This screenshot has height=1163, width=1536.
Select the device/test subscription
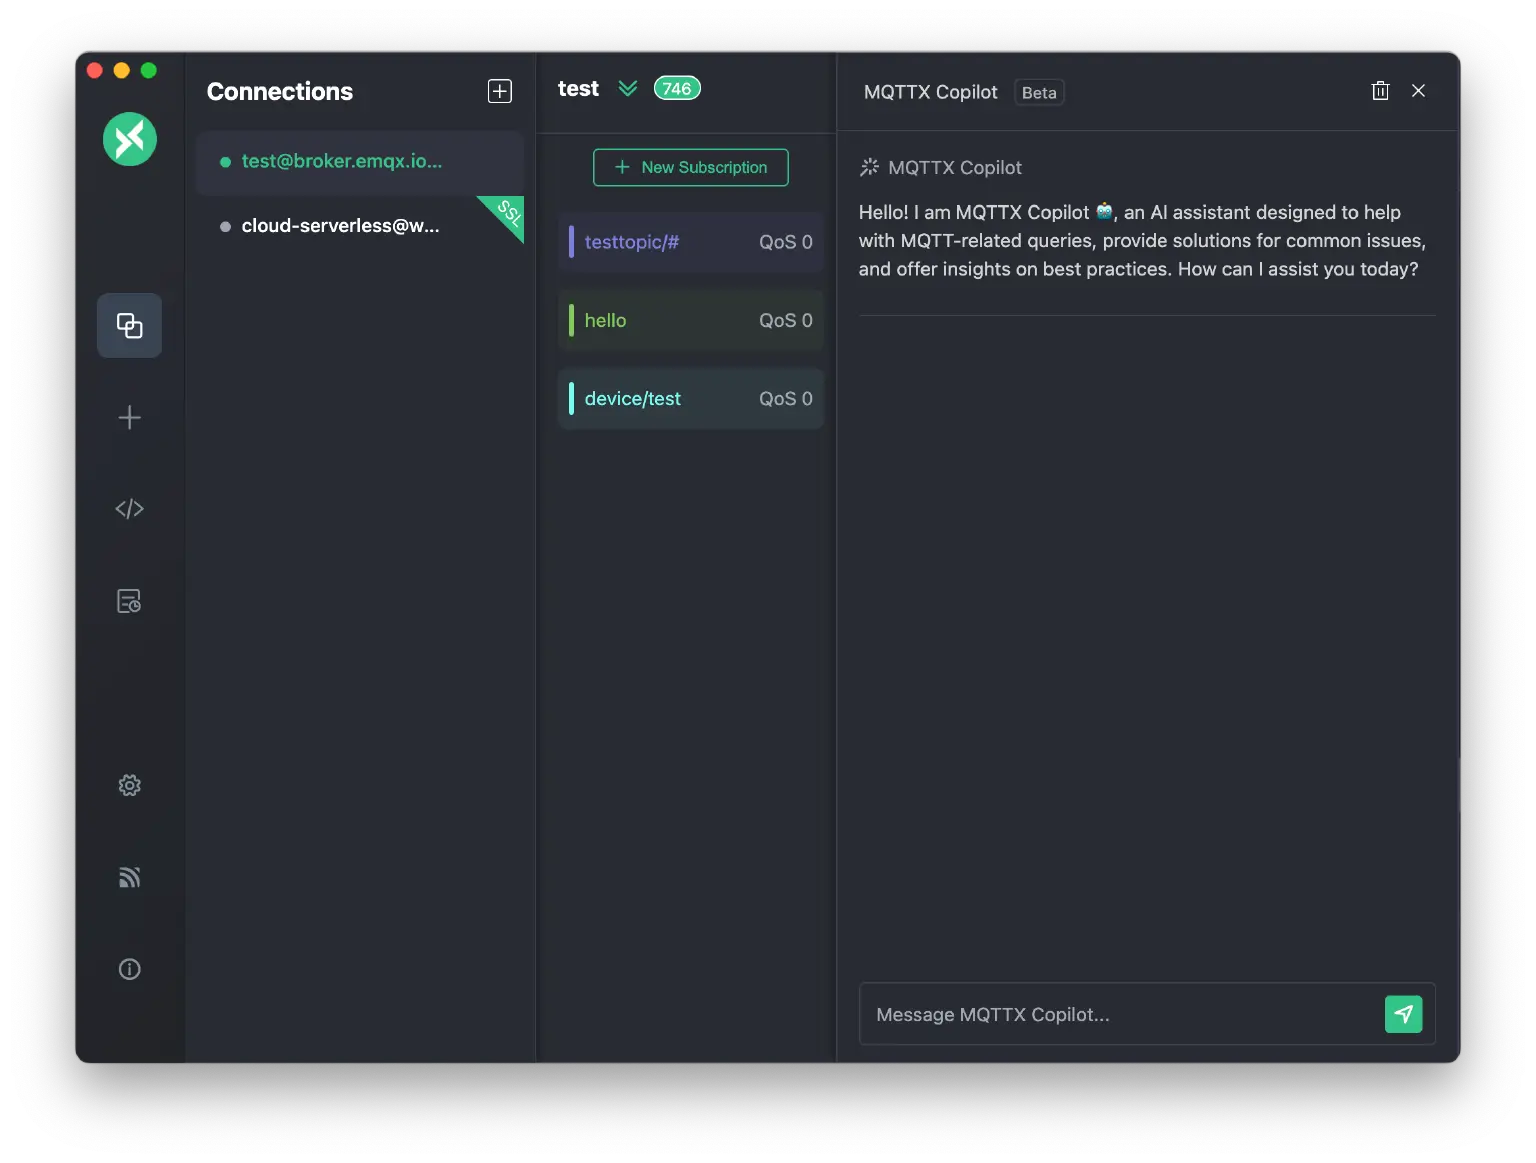click(x=690, y=398)
